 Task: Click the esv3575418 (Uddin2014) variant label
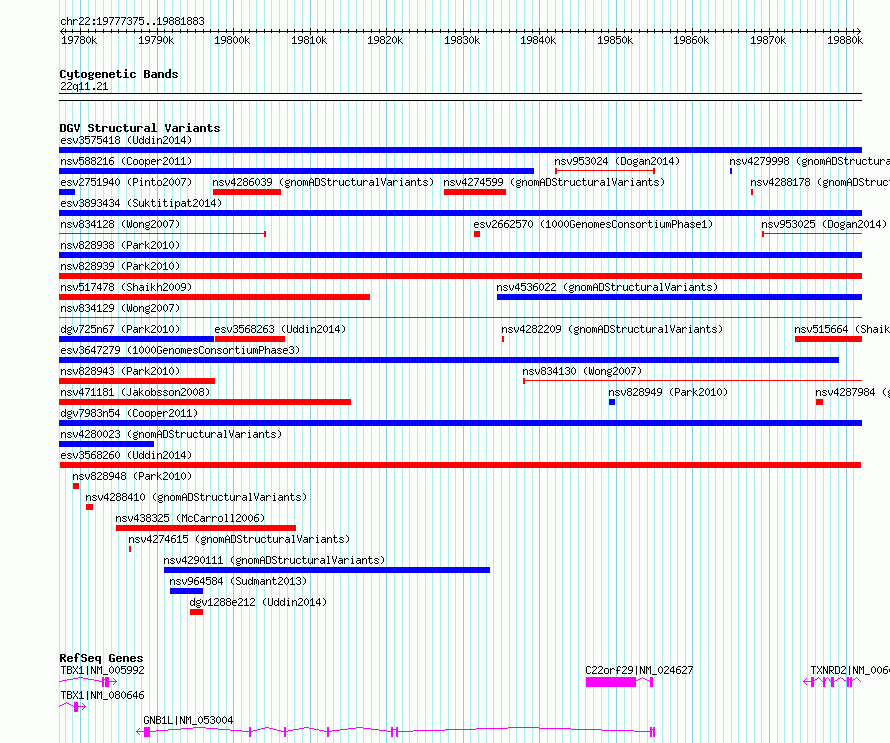click(126, 140)
